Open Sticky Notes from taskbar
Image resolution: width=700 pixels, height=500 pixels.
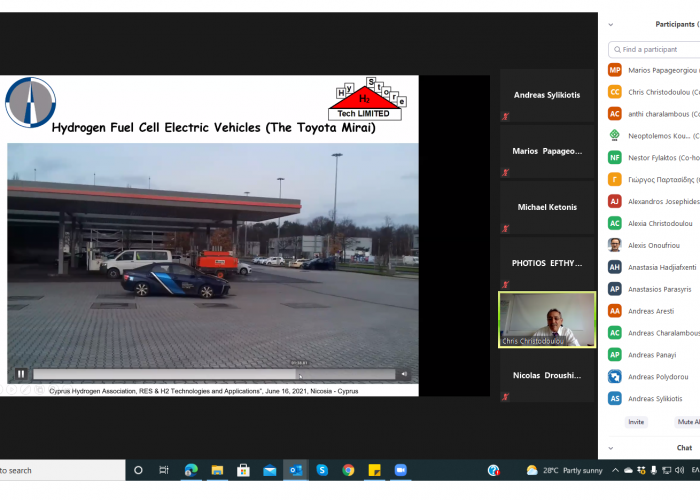[375, 470]
